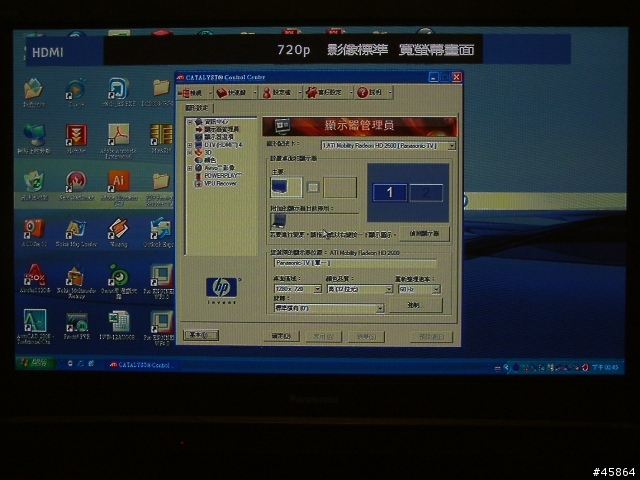
Task: Open the 檢視 (View) toolbar menu
Action: [x=193, y=93]
